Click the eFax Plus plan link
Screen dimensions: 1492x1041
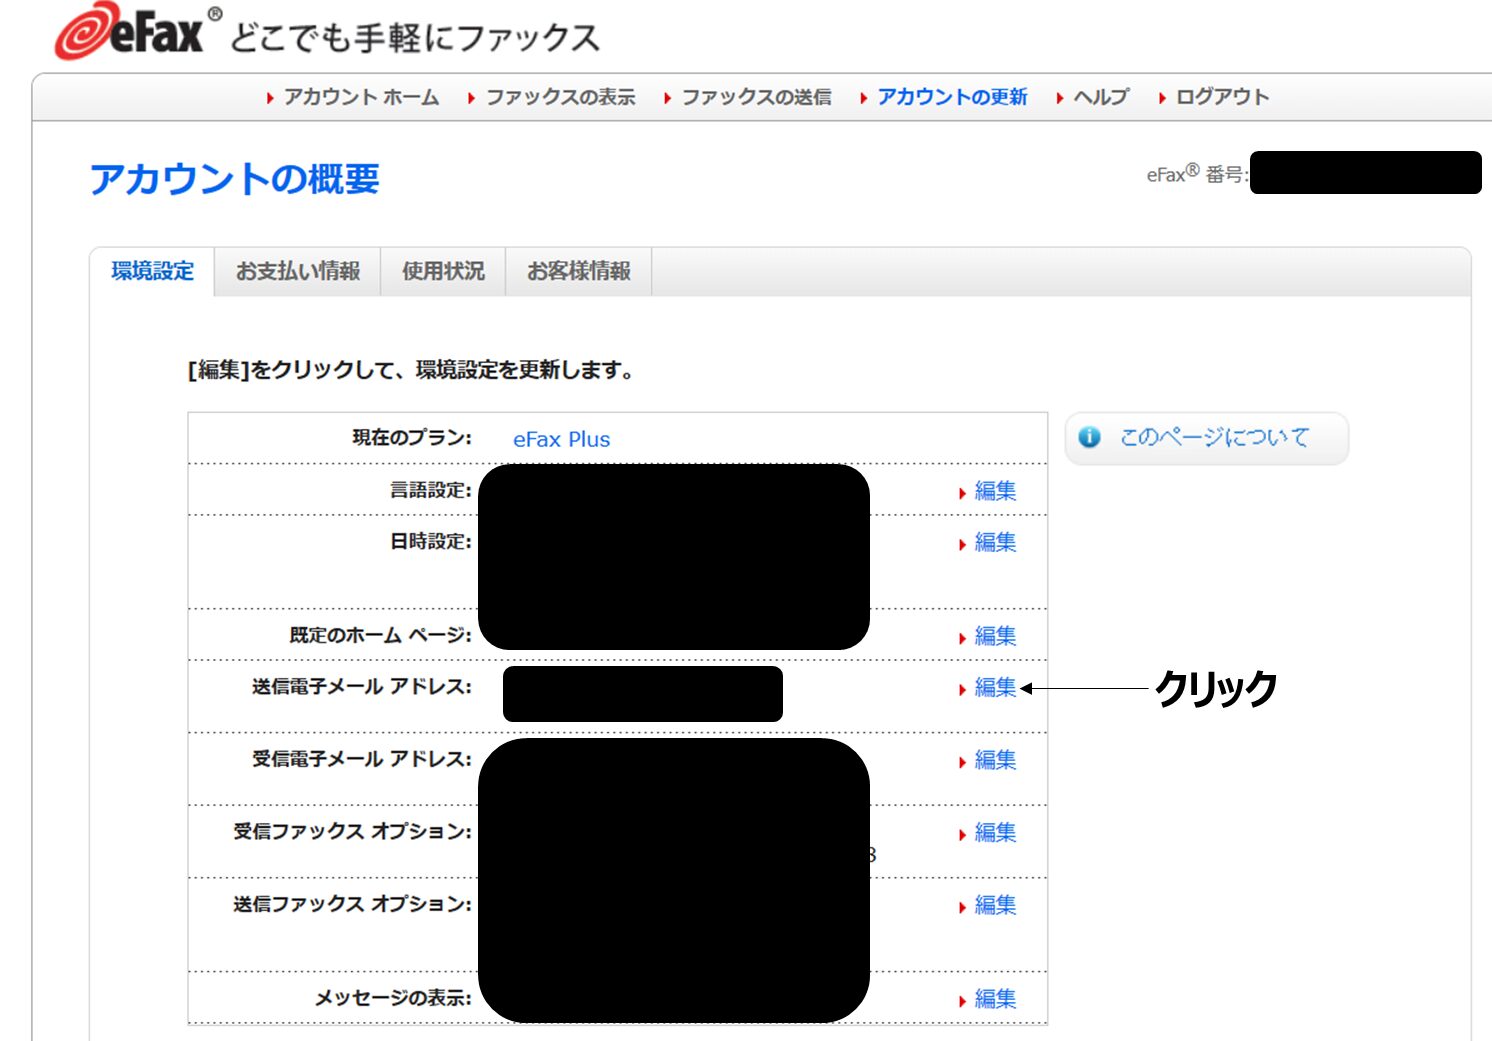[x=562, y=438]
